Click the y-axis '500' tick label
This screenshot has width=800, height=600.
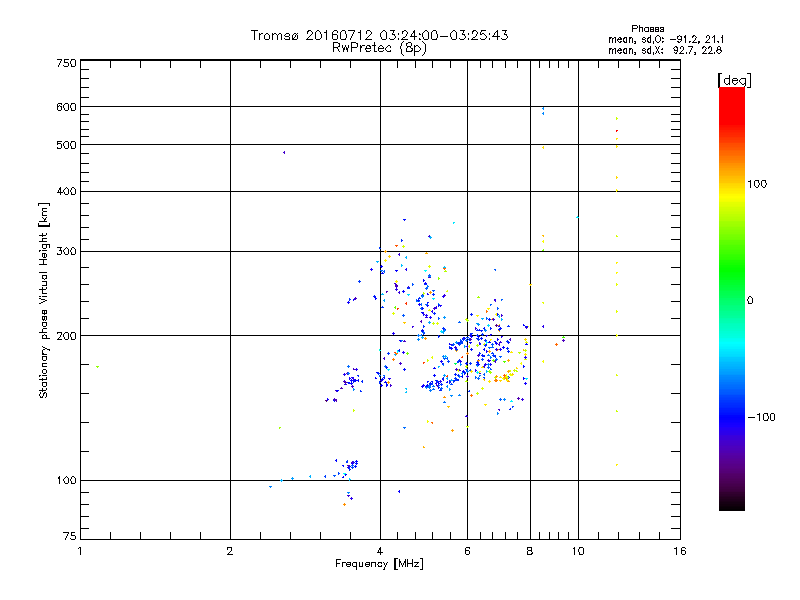66,145
